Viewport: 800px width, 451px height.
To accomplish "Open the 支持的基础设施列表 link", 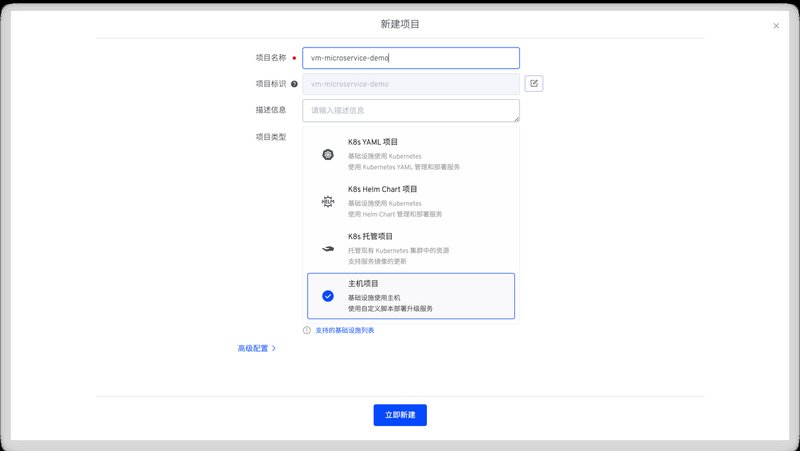I will coord(345,330).
